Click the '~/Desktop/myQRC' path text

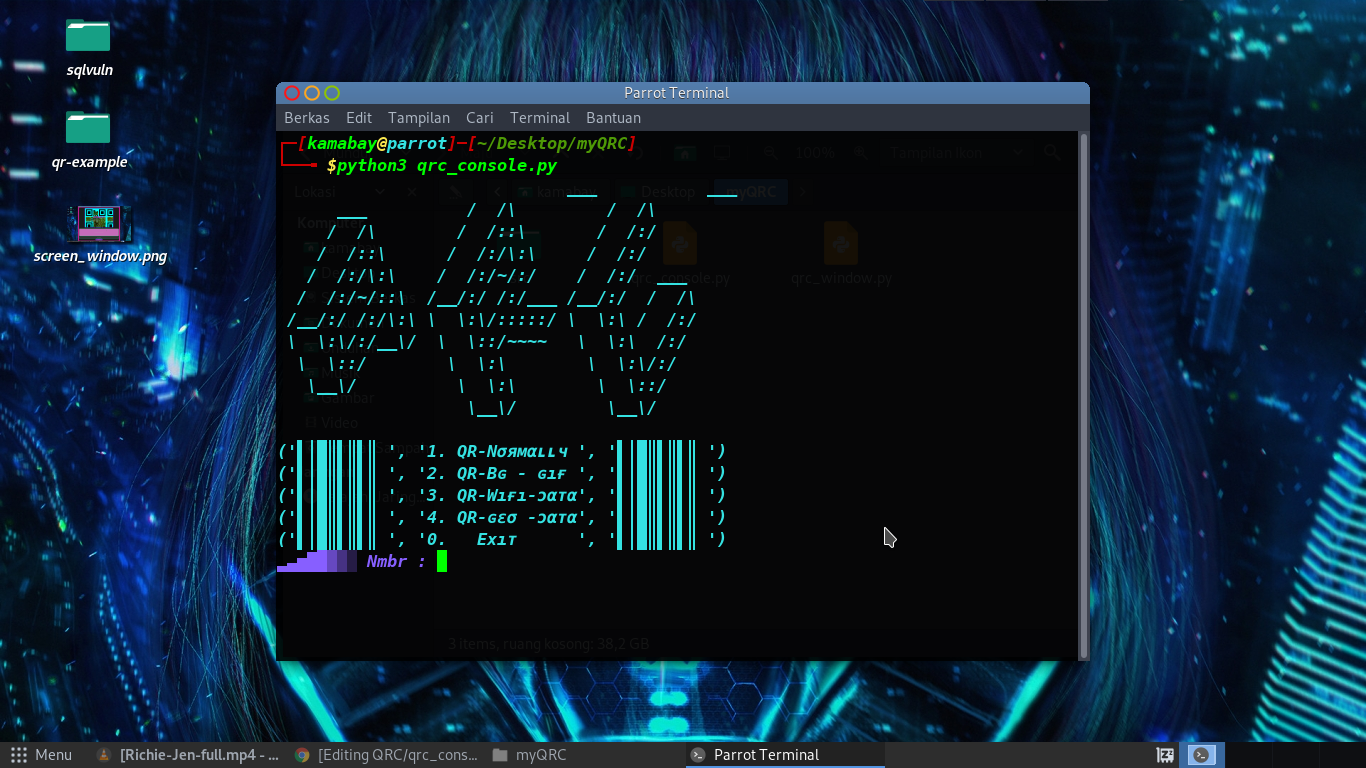point(552,143)
